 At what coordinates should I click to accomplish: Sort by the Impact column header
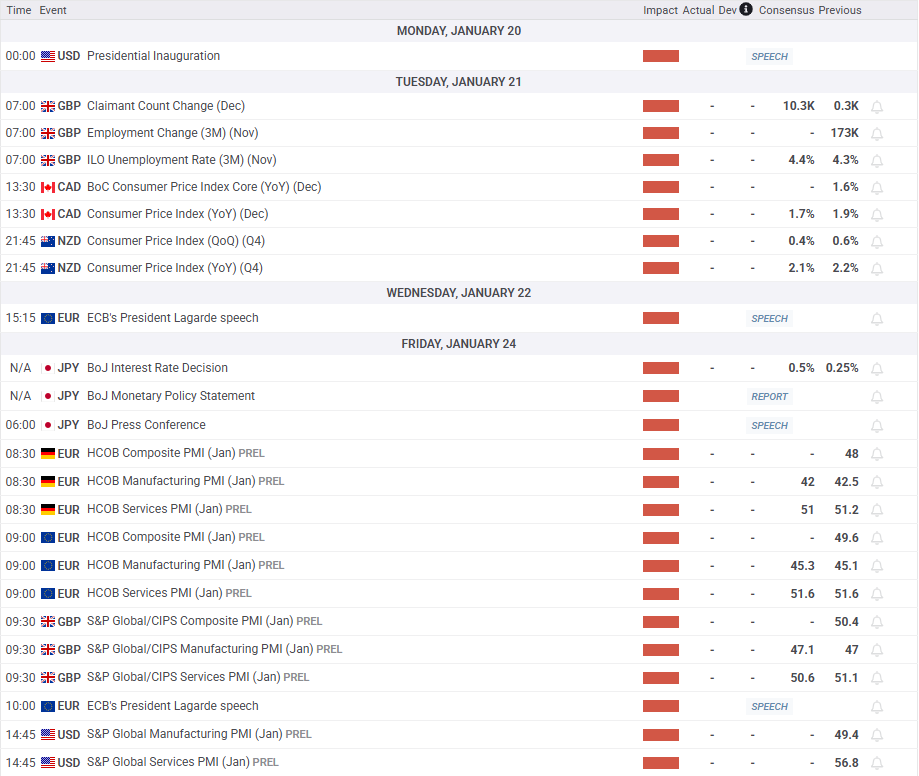click(x=660, y=10)
